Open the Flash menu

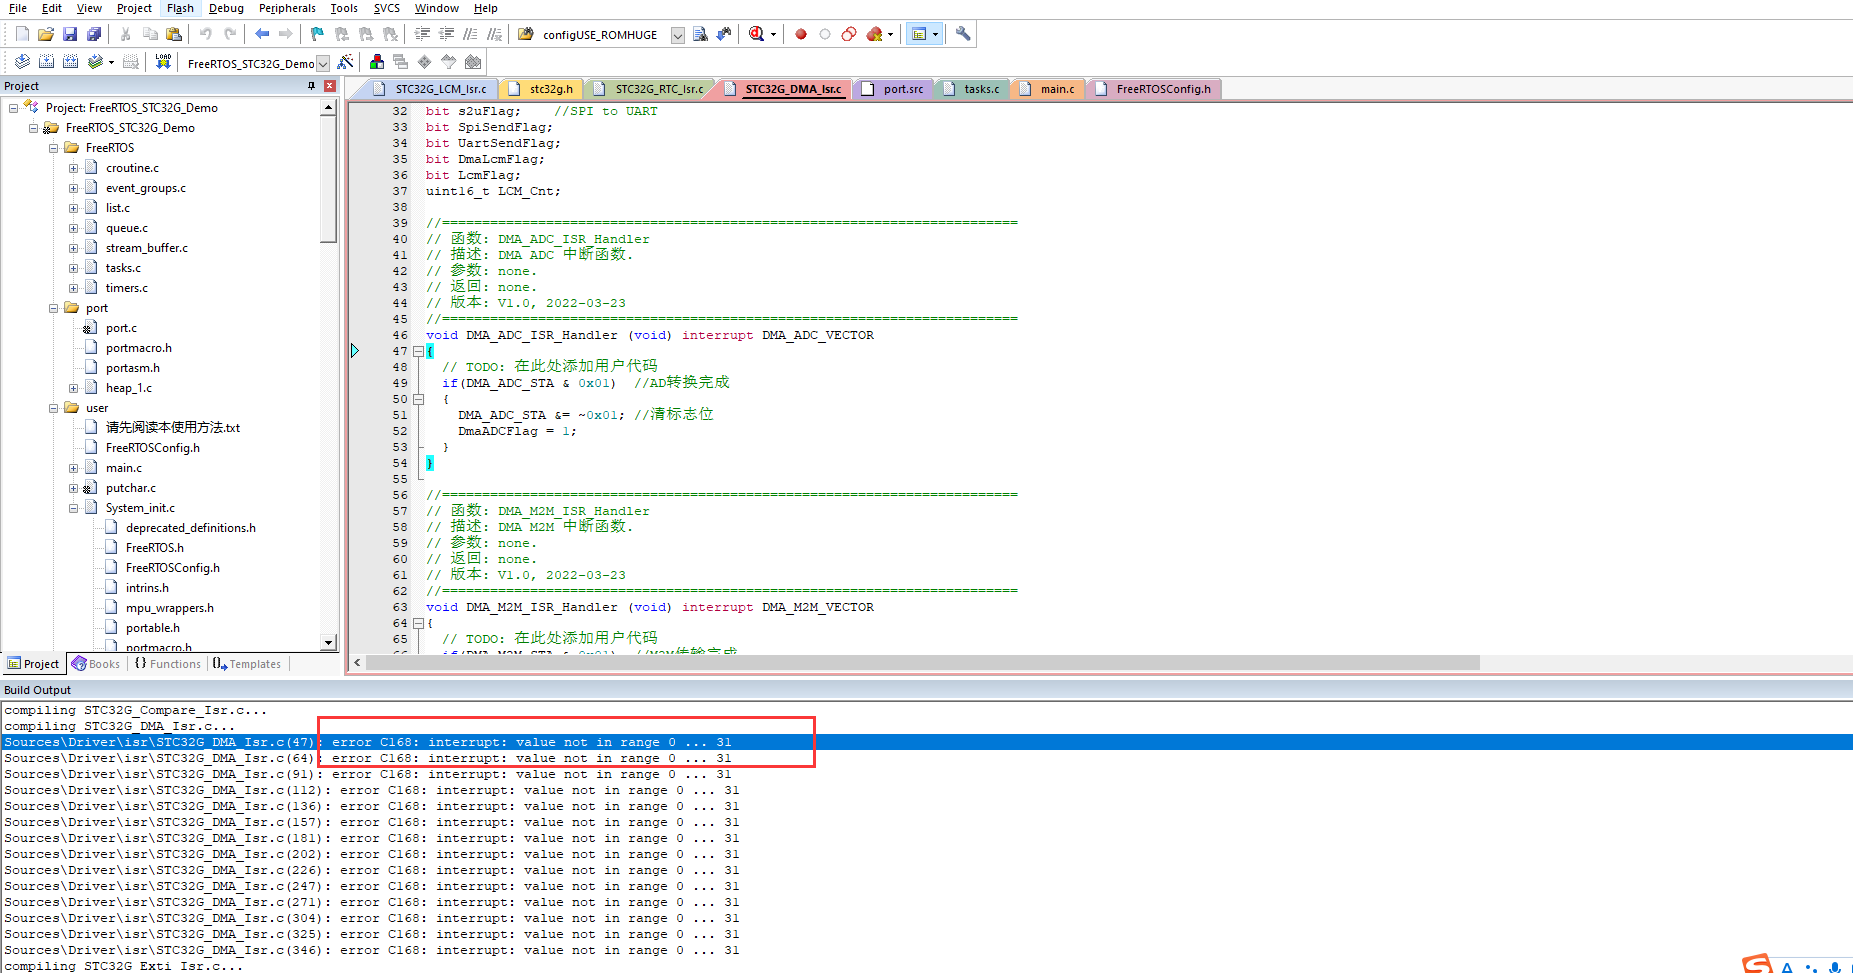180,8
